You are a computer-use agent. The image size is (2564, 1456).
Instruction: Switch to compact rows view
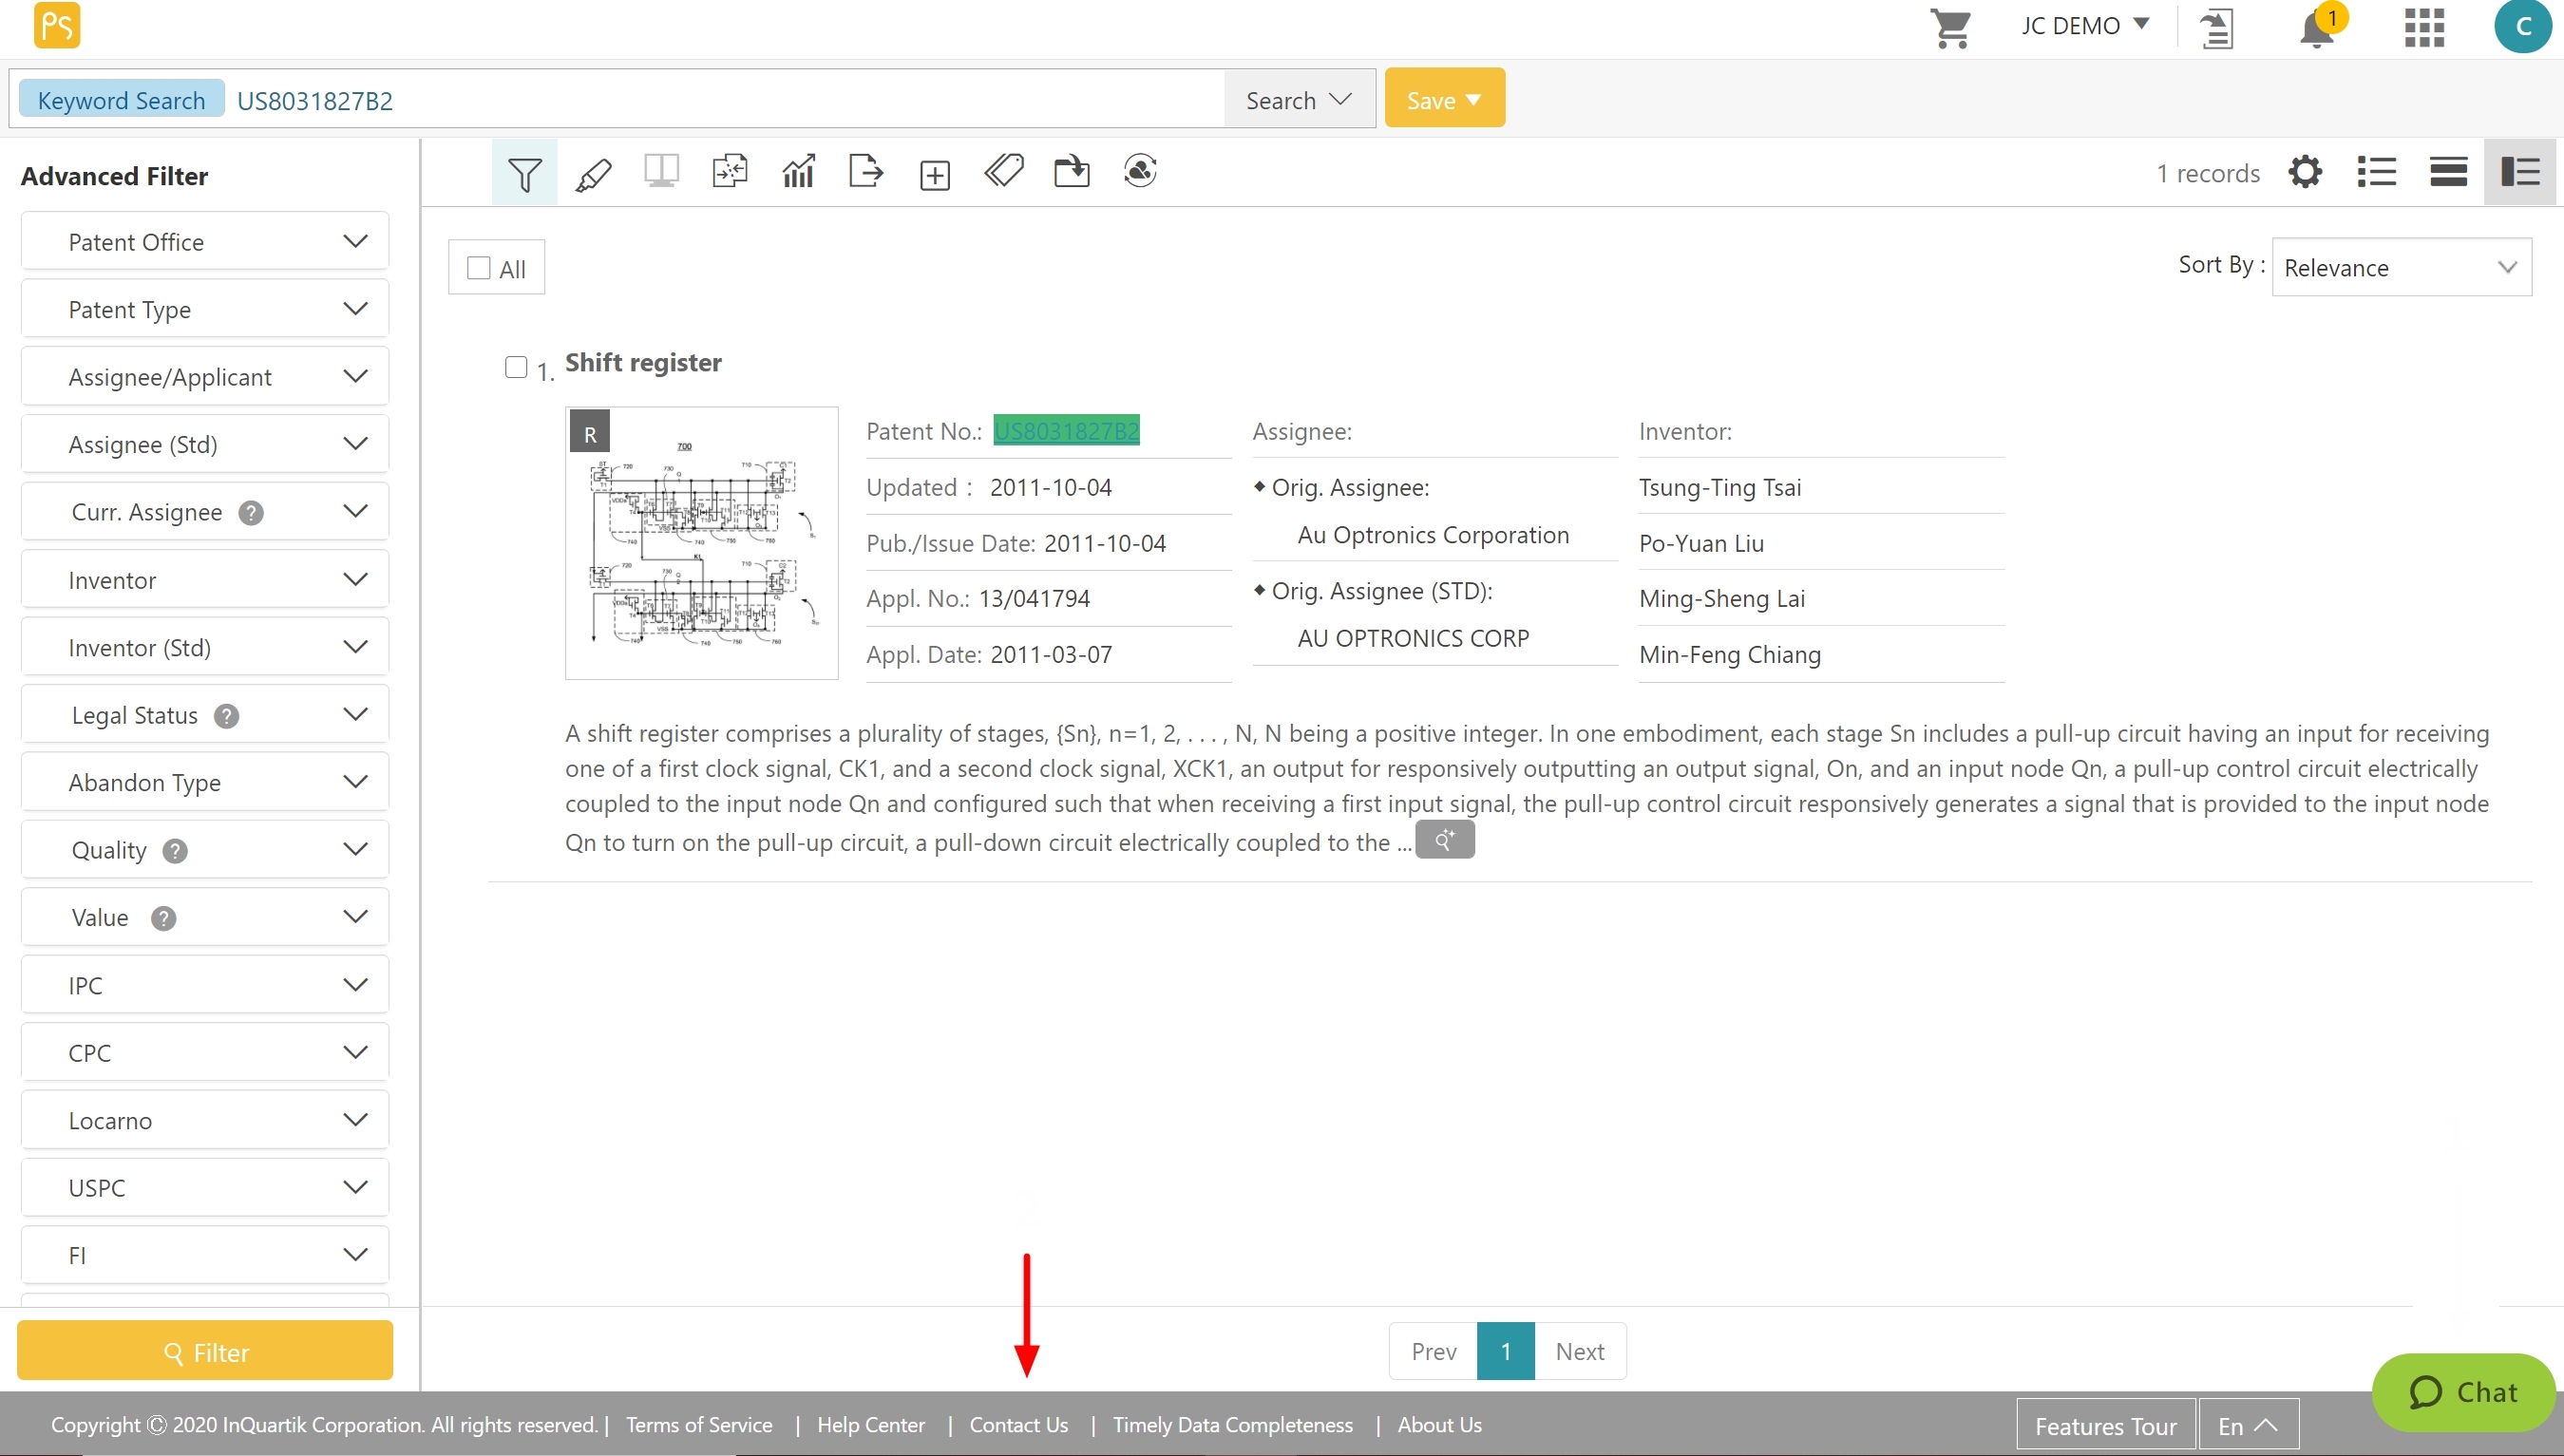2449,172
